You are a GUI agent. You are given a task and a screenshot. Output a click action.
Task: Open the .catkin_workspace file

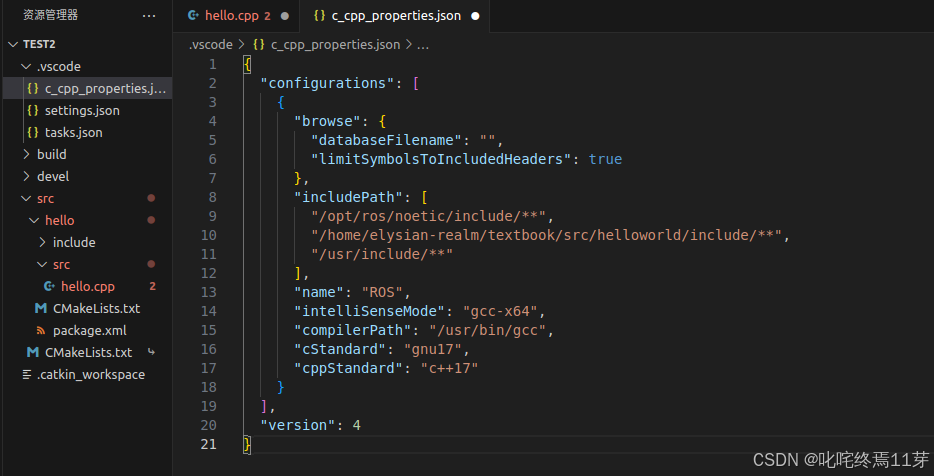[x=87, y=375]
